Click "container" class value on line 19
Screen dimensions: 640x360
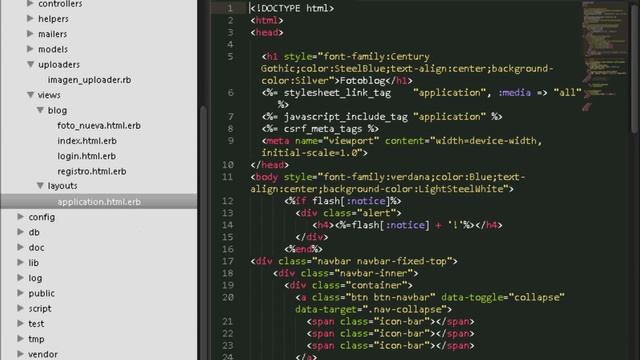[376, 285]
